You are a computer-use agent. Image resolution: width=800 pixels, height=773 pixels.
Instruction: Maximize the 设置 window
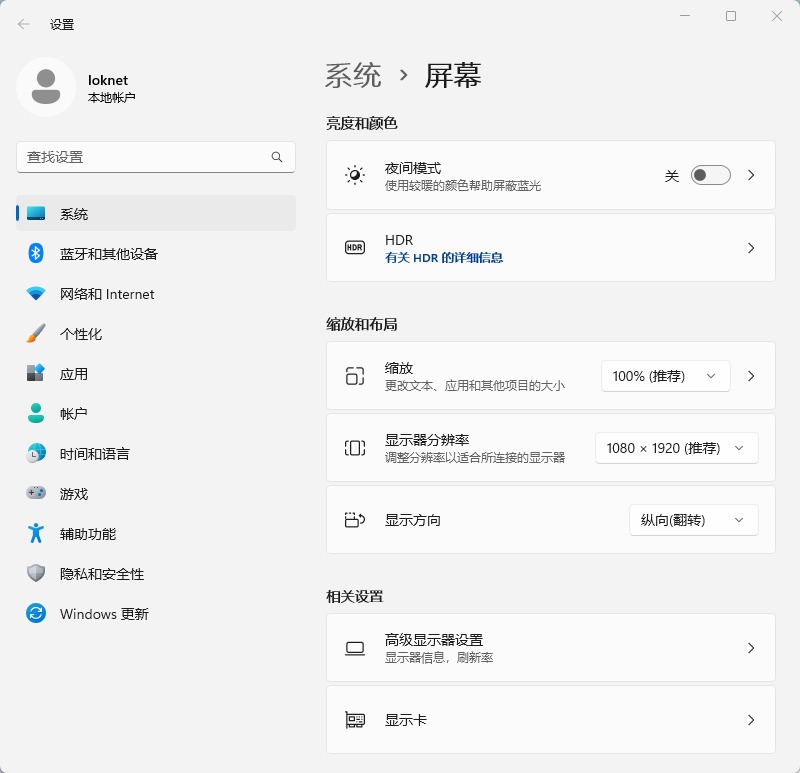pos(731,16)
